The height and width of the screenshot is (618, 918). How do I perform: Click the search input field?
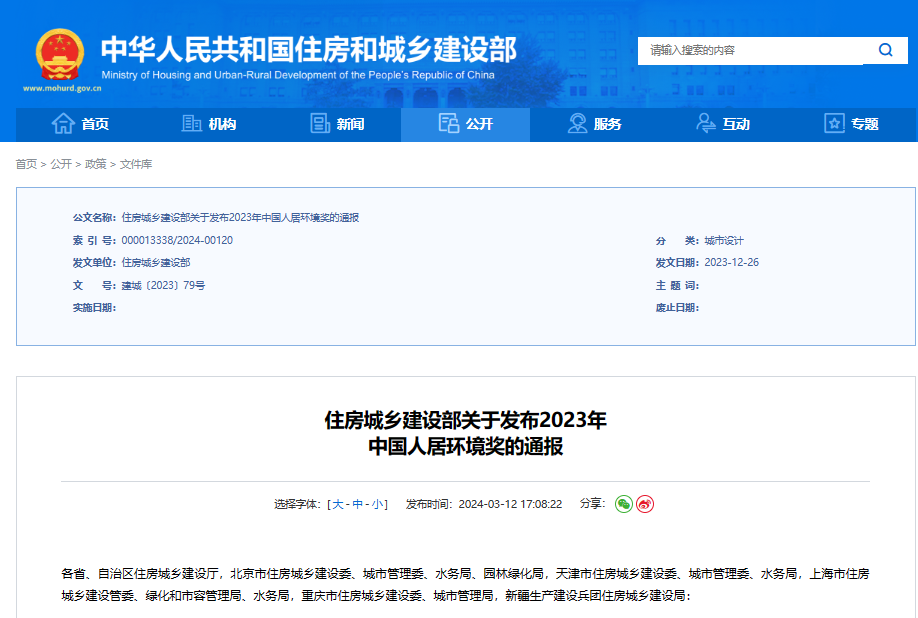pos(750,50)
